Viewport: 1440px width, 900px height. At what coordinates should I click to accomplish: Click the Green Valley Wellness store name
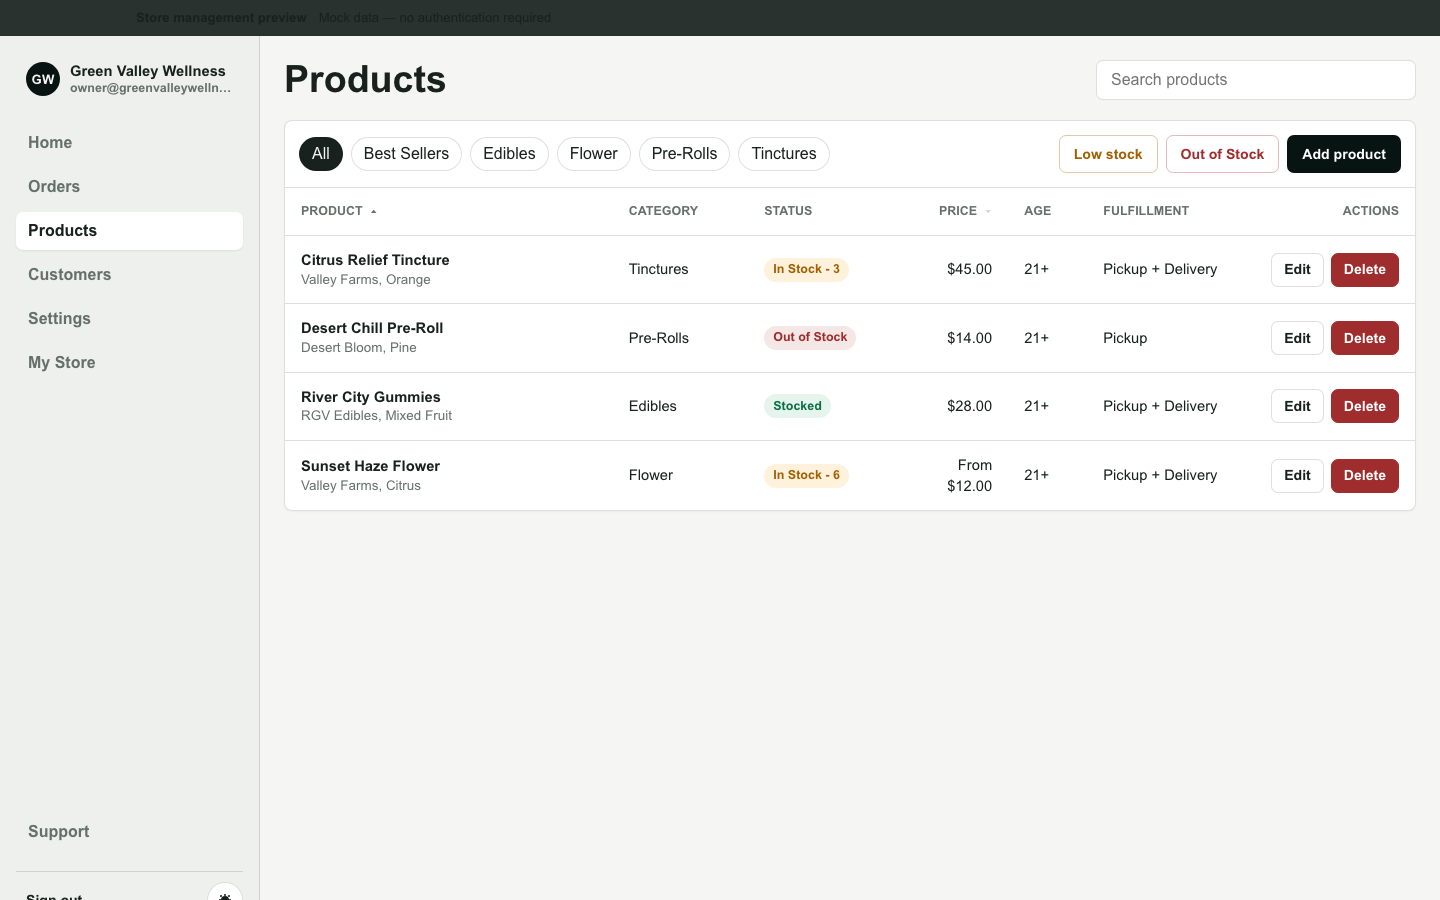(x=148, y=71)
